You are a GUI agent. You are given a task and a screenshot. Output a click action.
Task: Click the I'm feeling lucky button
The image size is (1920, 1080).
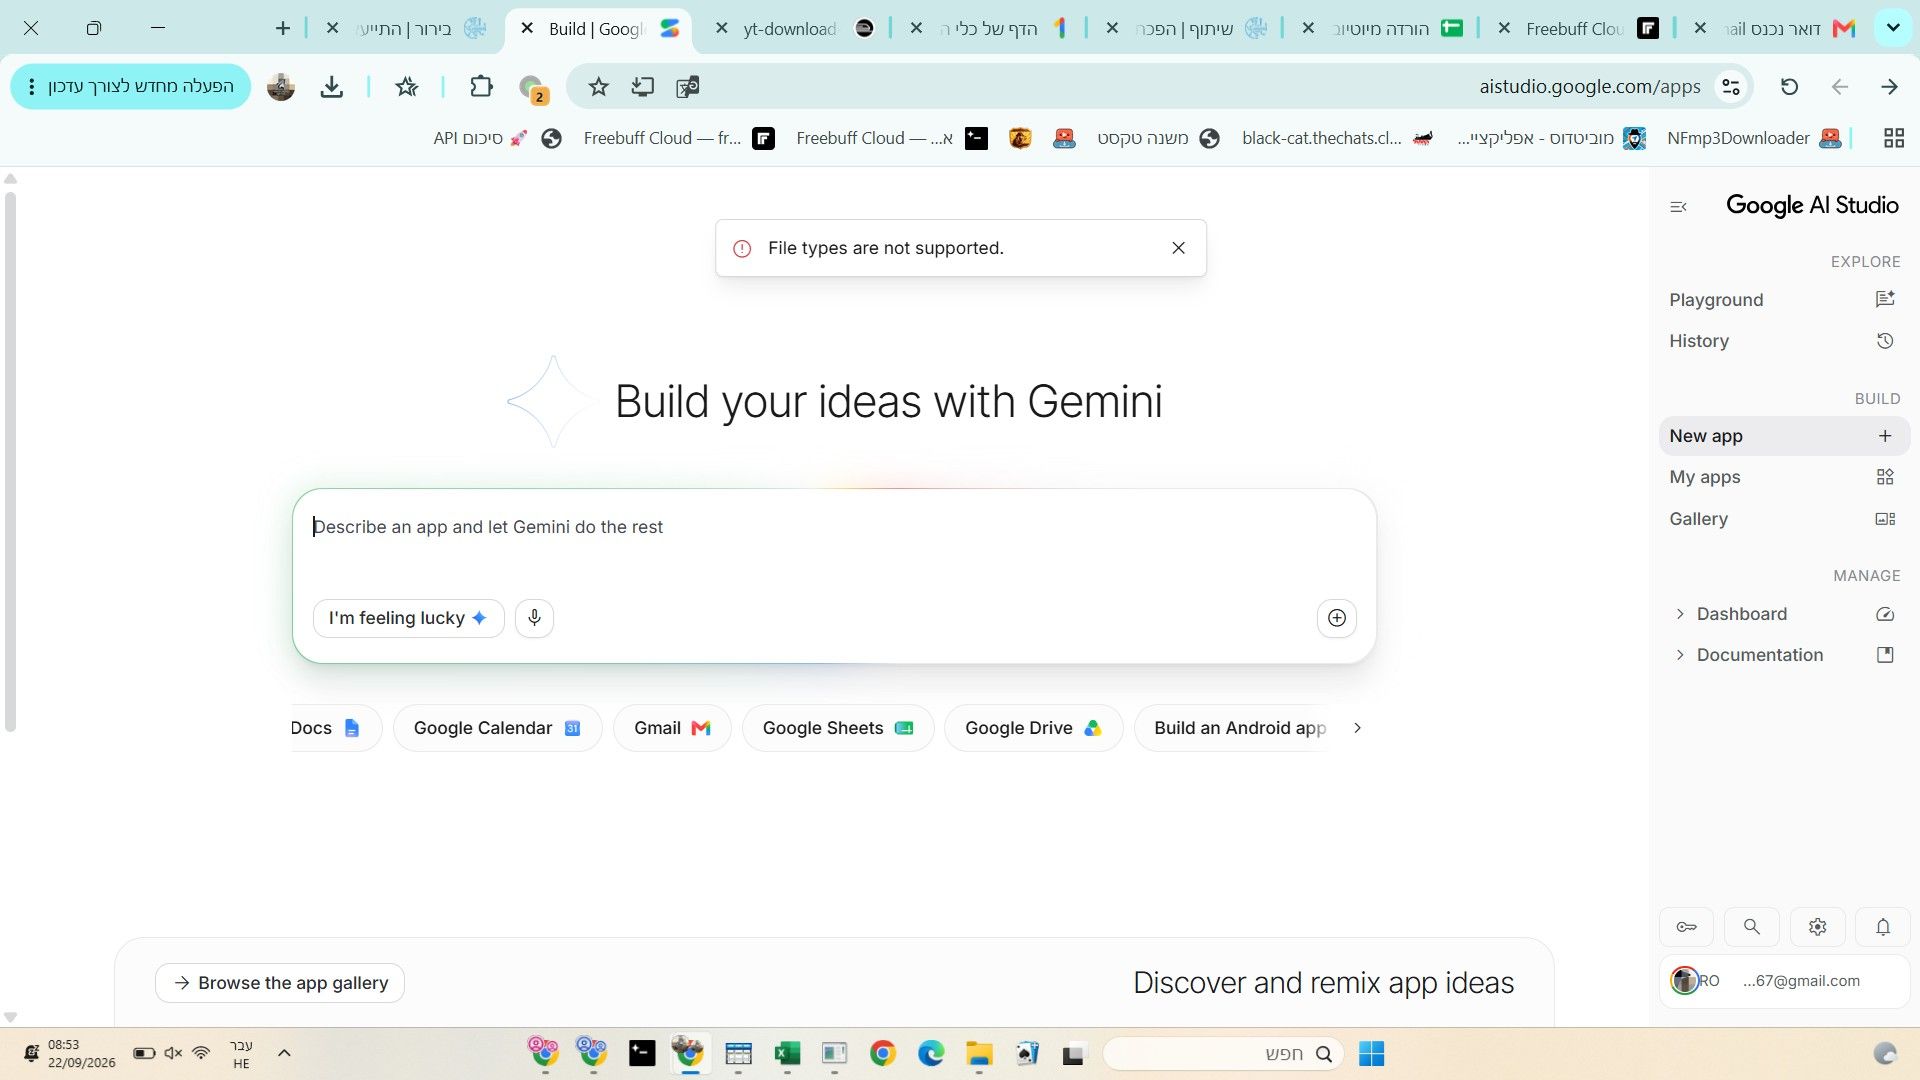408,618
